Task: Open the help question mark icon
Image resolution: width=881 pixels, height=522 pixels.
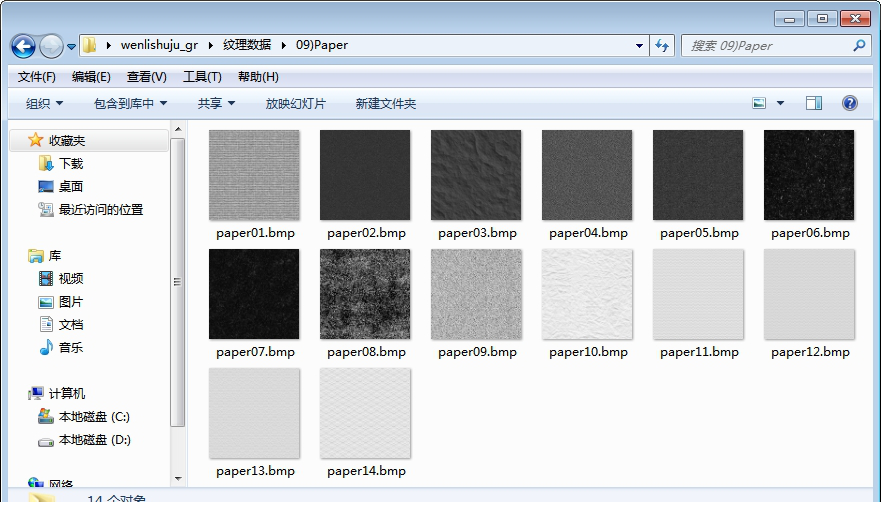Action: pyautogui.click(x=850, y=103)
